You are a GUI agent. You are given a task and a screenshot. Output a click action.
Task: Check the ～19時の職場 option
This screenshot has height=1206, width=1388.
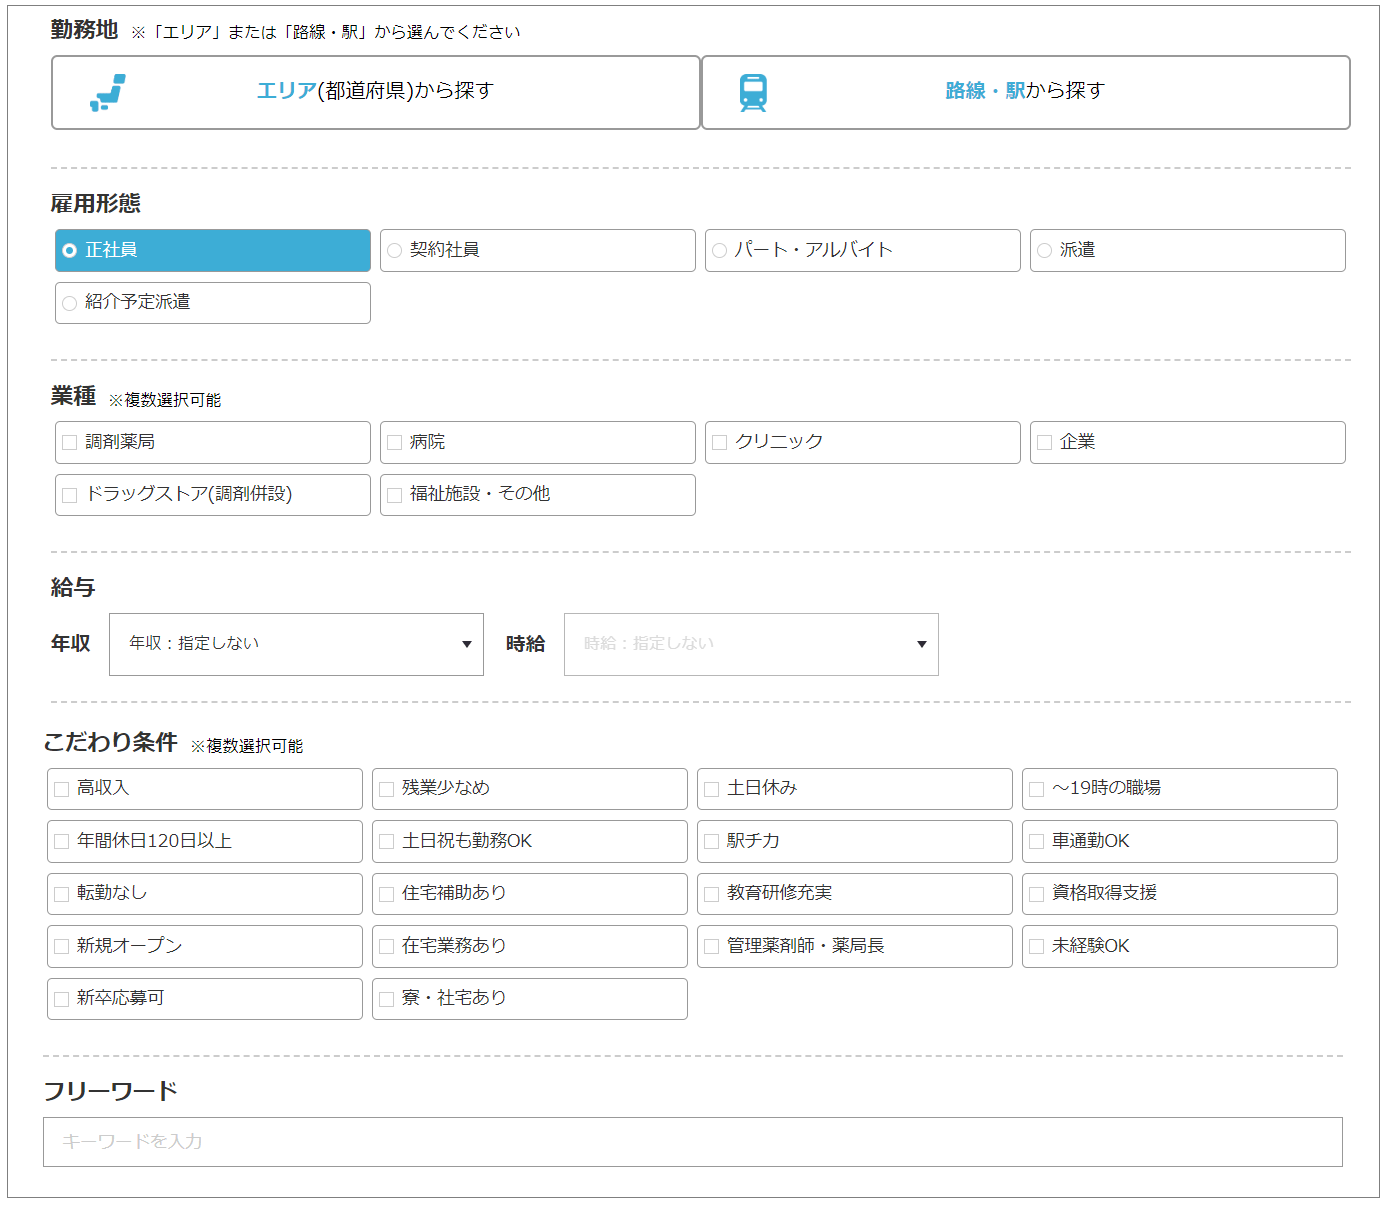coord(1180,788)
